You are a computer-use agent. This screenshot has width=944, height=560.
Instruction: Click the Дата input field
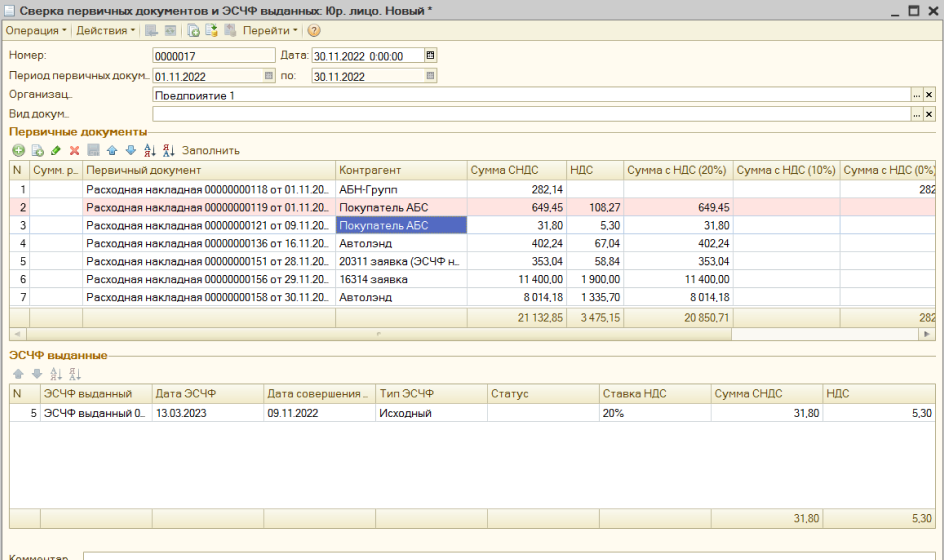(368, 56)
